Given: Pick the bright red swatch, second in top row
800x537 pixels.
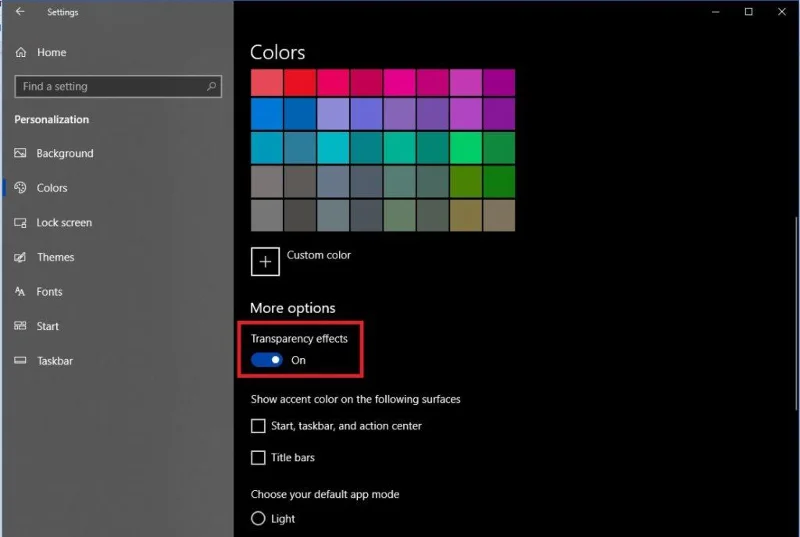Looking at the screenshot, I should click(300, 83).
